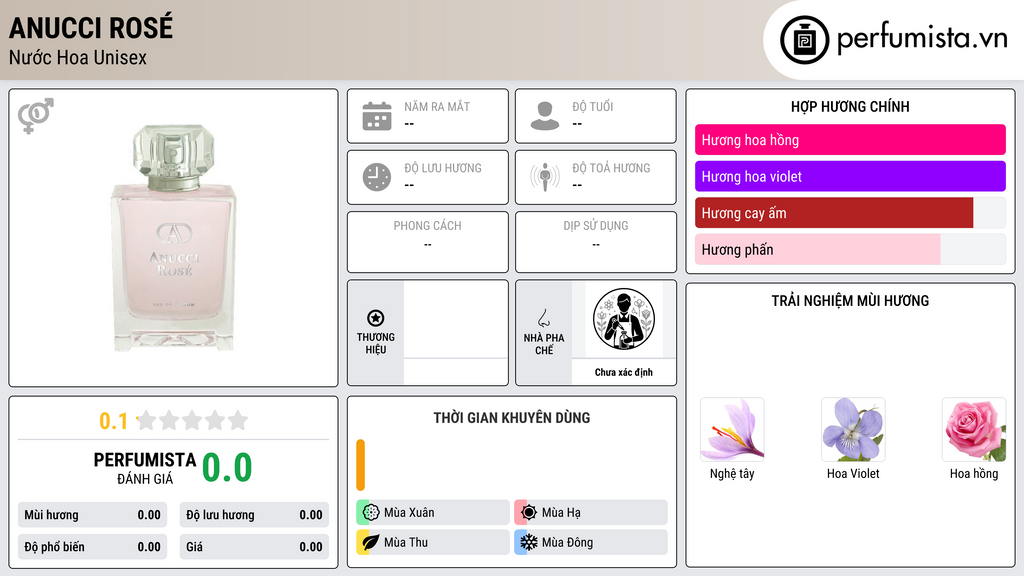This screenshot has width=1024, height=576.
Task: Click the Hương phấn accord bar
Action: click(x=850, y=249)
